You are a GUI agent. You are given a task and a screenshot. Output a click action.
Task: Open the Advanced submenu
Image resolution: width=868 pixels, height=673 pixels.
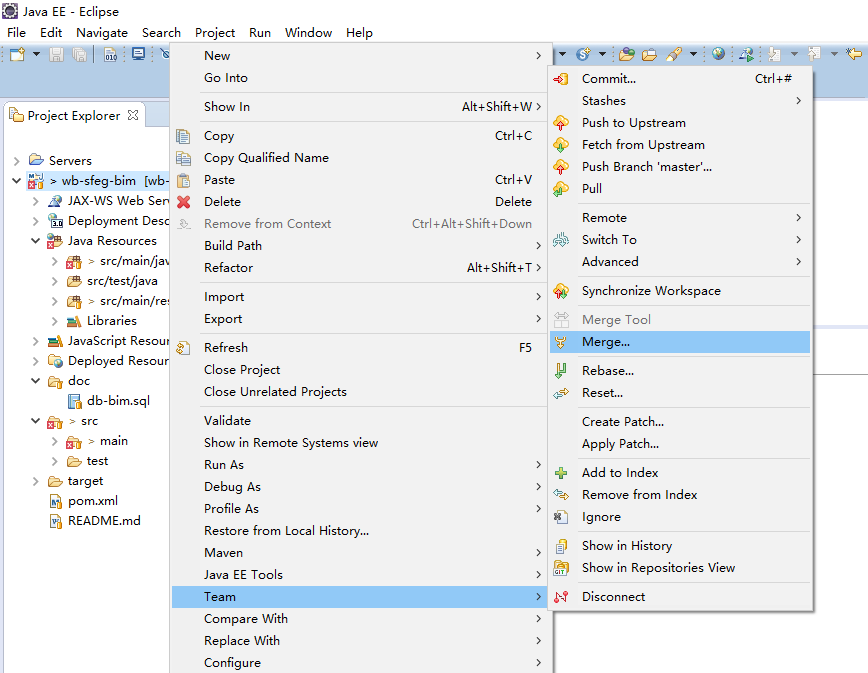[x=680, y=262]
